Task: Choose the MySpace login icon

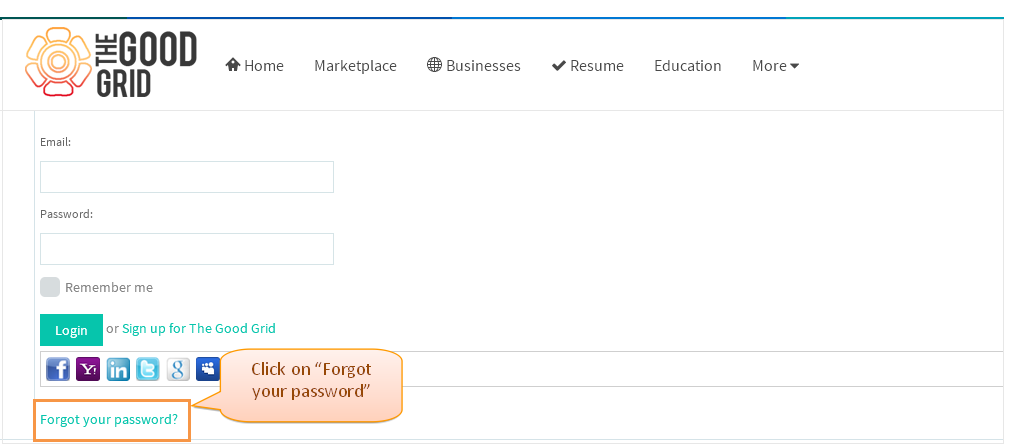Action: (x=208, y=370)
